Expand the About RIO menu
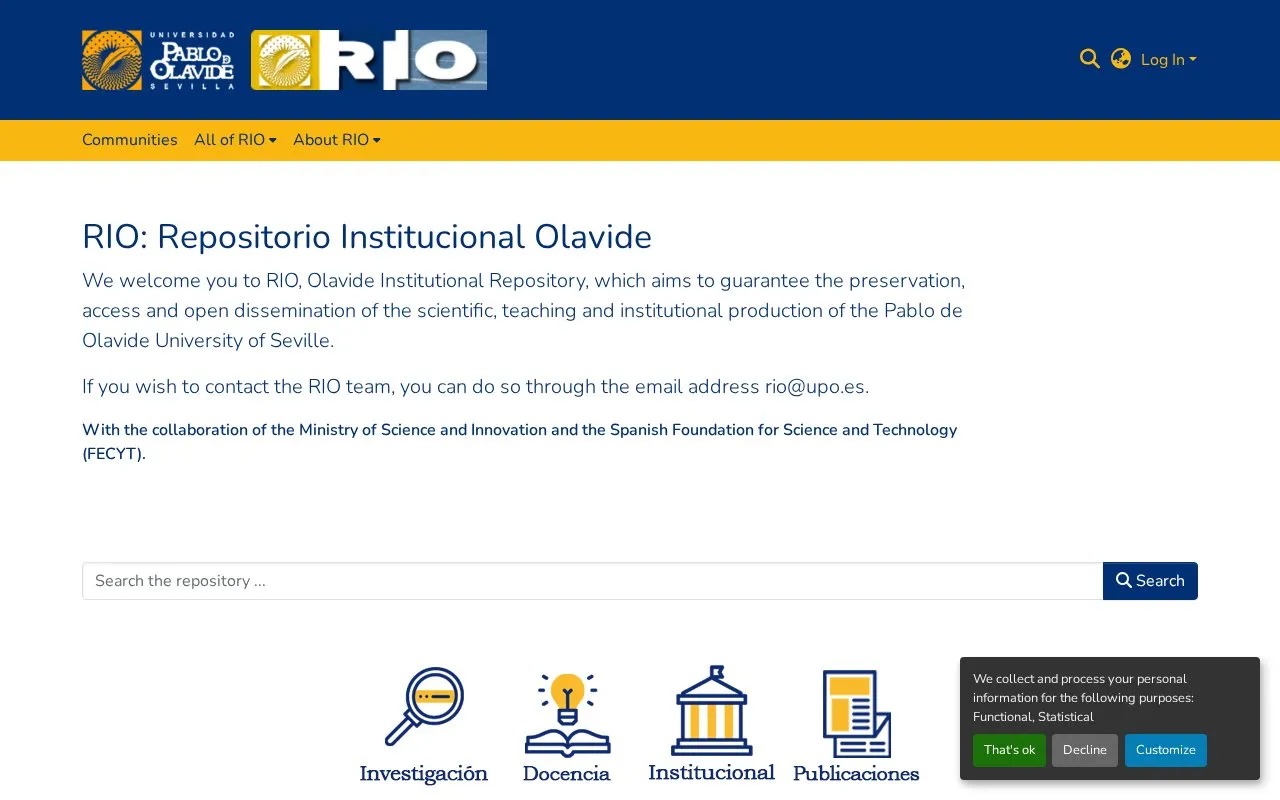 pyautogui.click(x=337, y=140)
